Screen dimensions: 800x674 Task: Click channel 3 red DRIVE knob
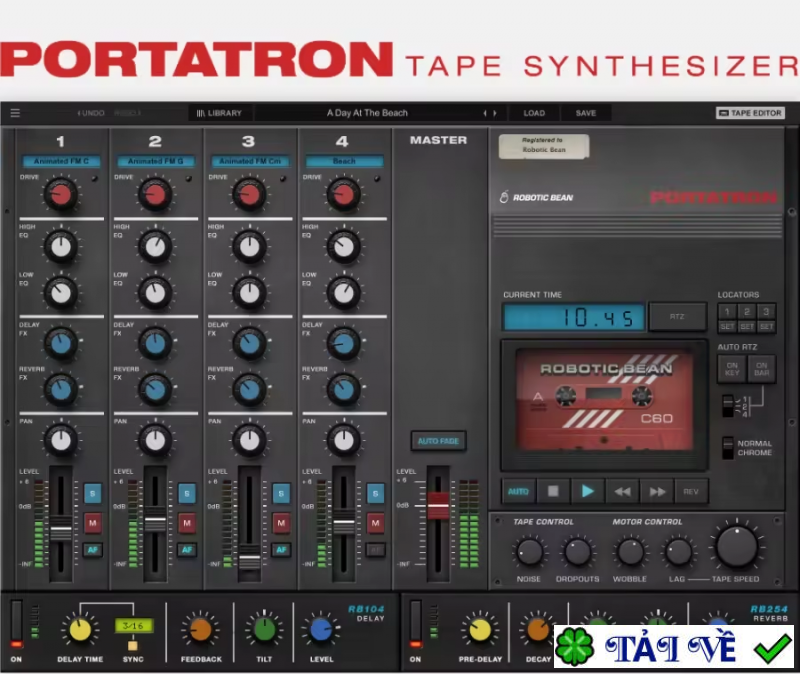(x=249, y=194)
